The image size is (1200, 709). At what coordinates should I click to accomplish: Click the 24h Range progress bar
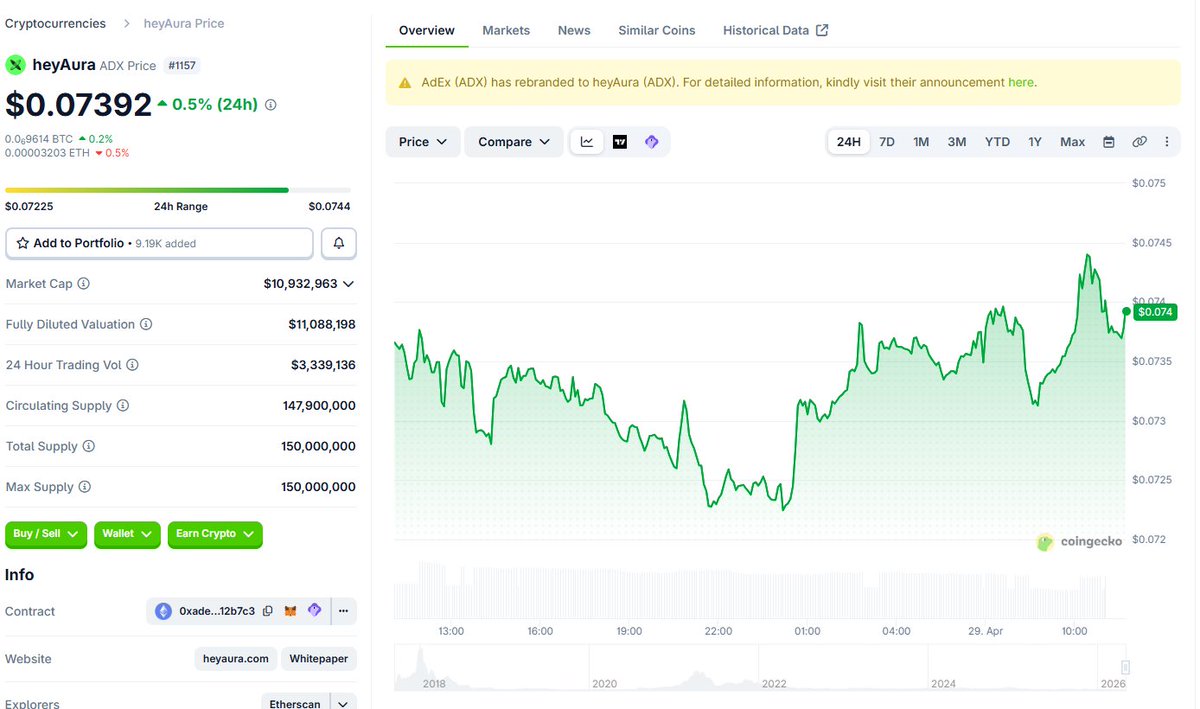pyautogui.click(x=178, y=190)
